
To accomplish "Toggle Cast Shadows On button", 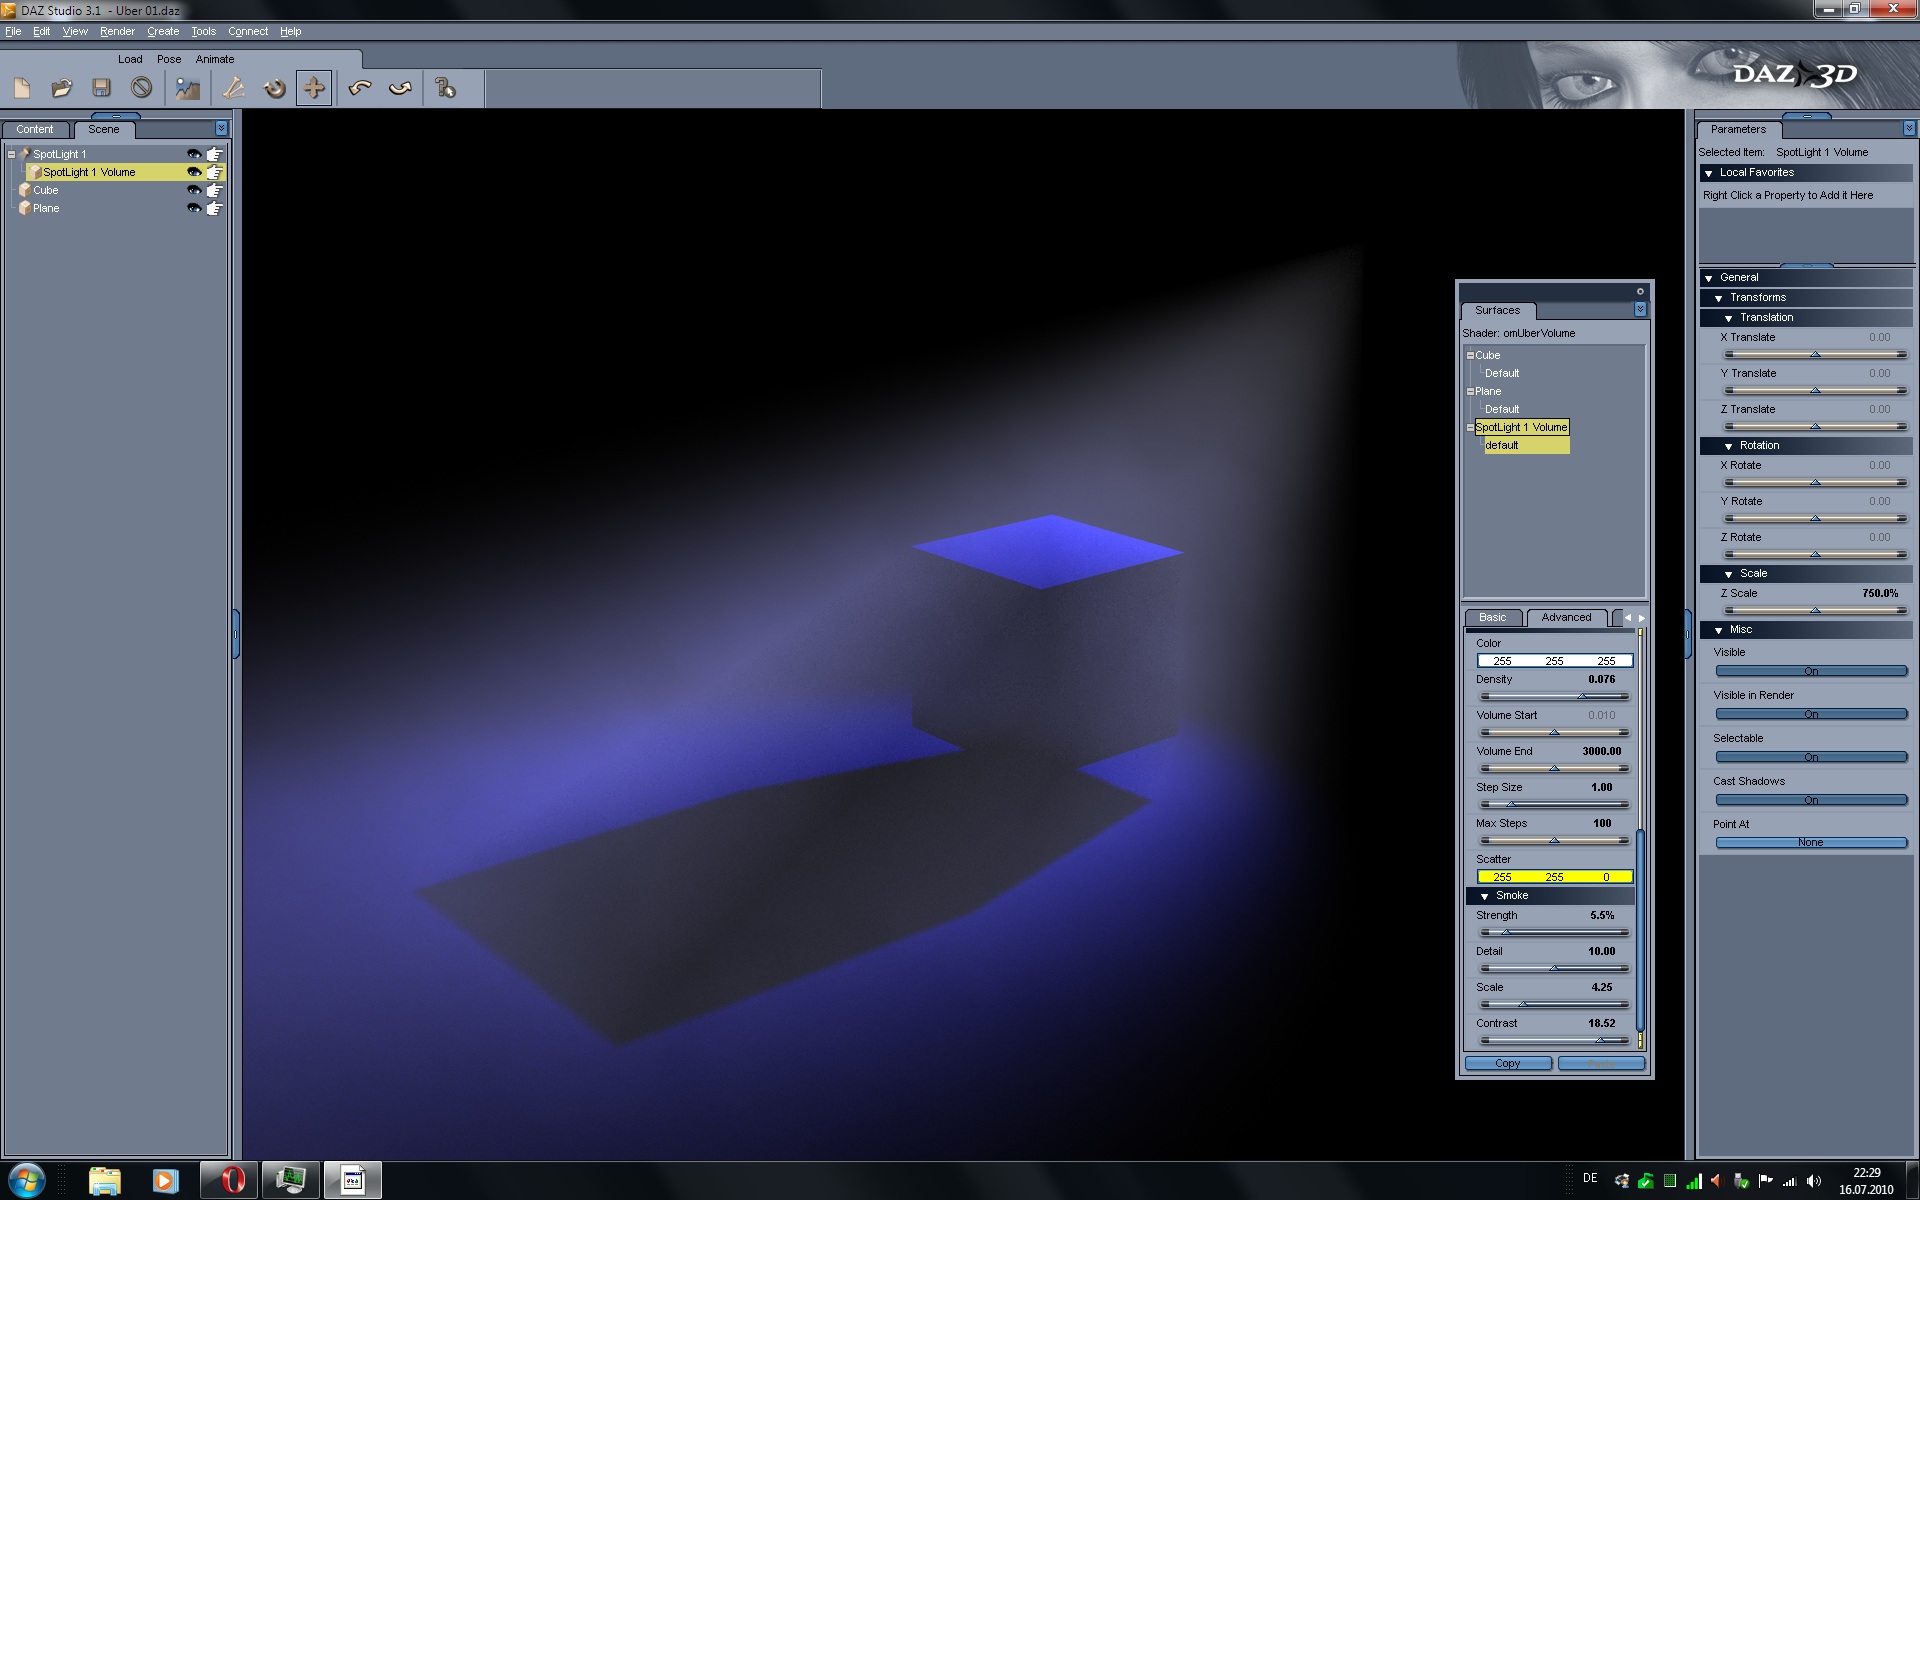I will (1810, 800).
